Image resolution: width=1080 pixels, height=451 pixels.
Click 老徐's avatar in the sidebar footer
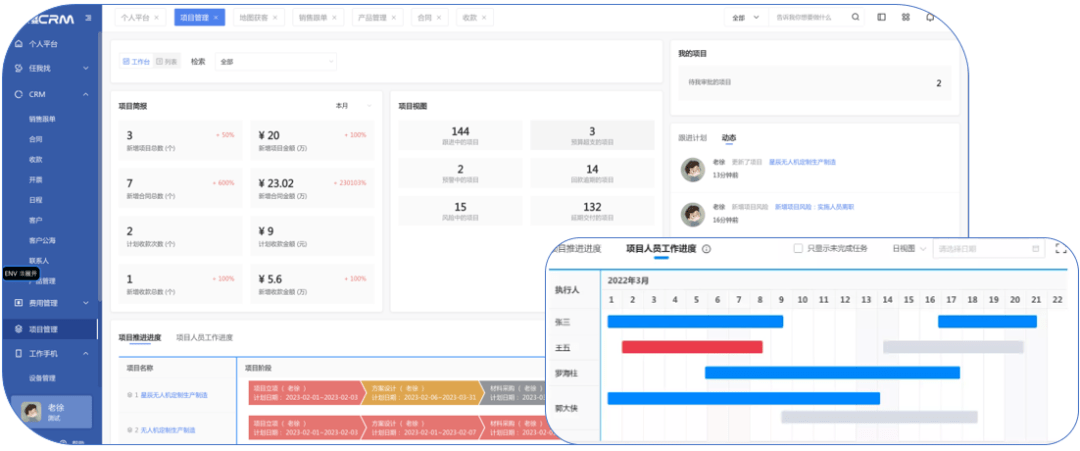(29, 412)
